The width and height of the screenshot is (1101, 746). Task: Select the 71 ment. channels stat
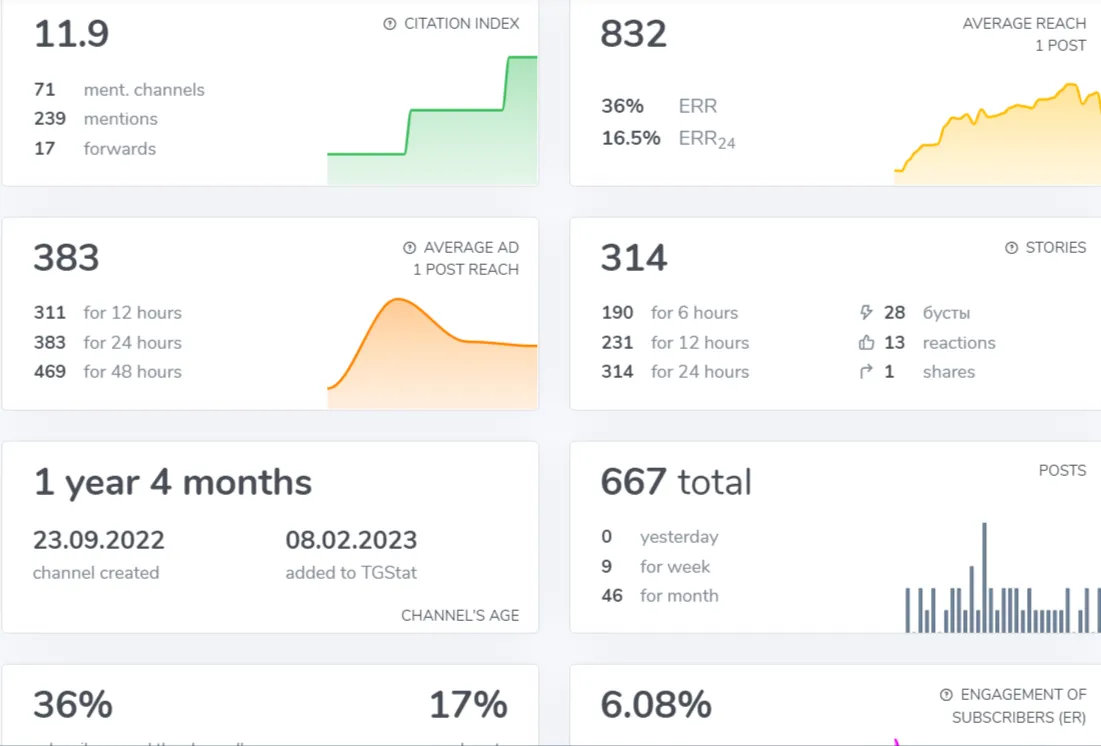(x=119, y=90)
